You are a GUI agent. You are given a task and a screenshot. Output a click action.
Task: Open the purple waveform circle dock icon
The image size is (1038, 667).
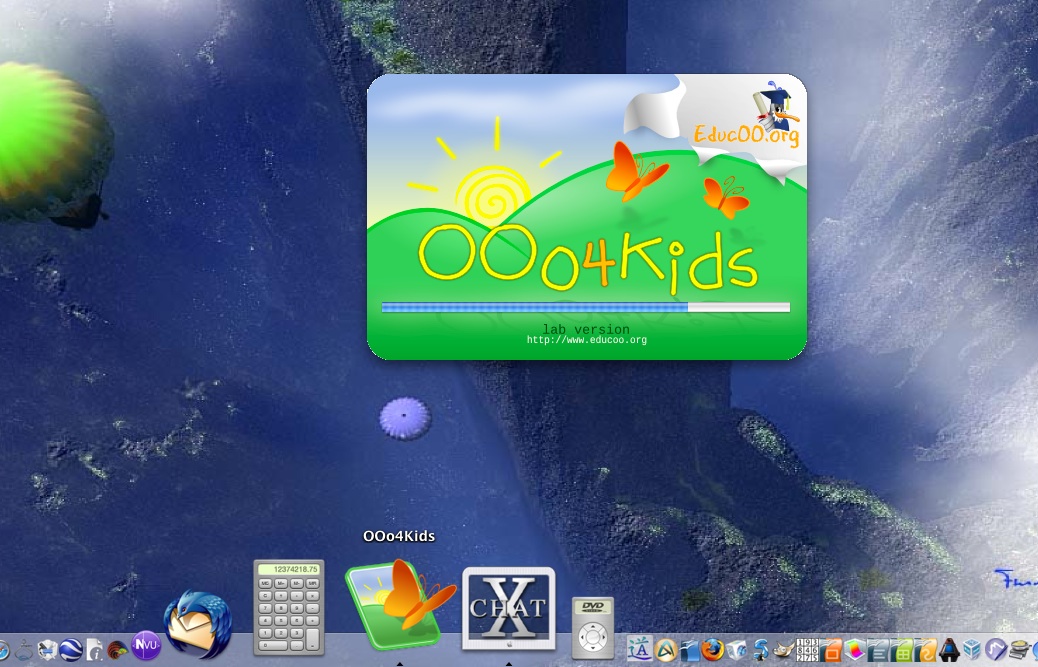[996, 650]
